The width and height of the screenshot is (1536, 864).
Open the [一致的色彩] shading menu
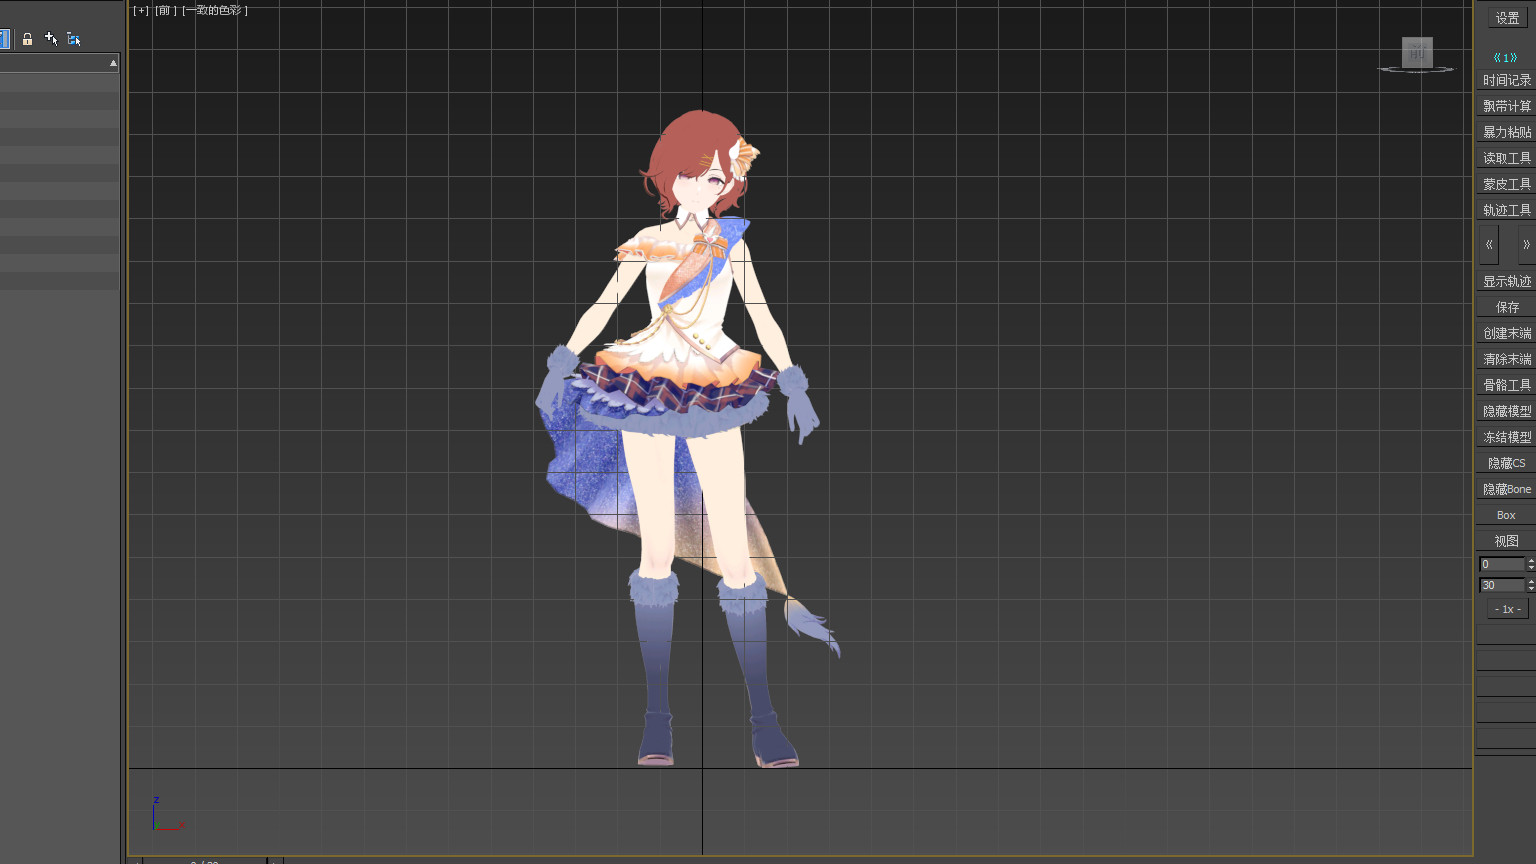[215, 10]
